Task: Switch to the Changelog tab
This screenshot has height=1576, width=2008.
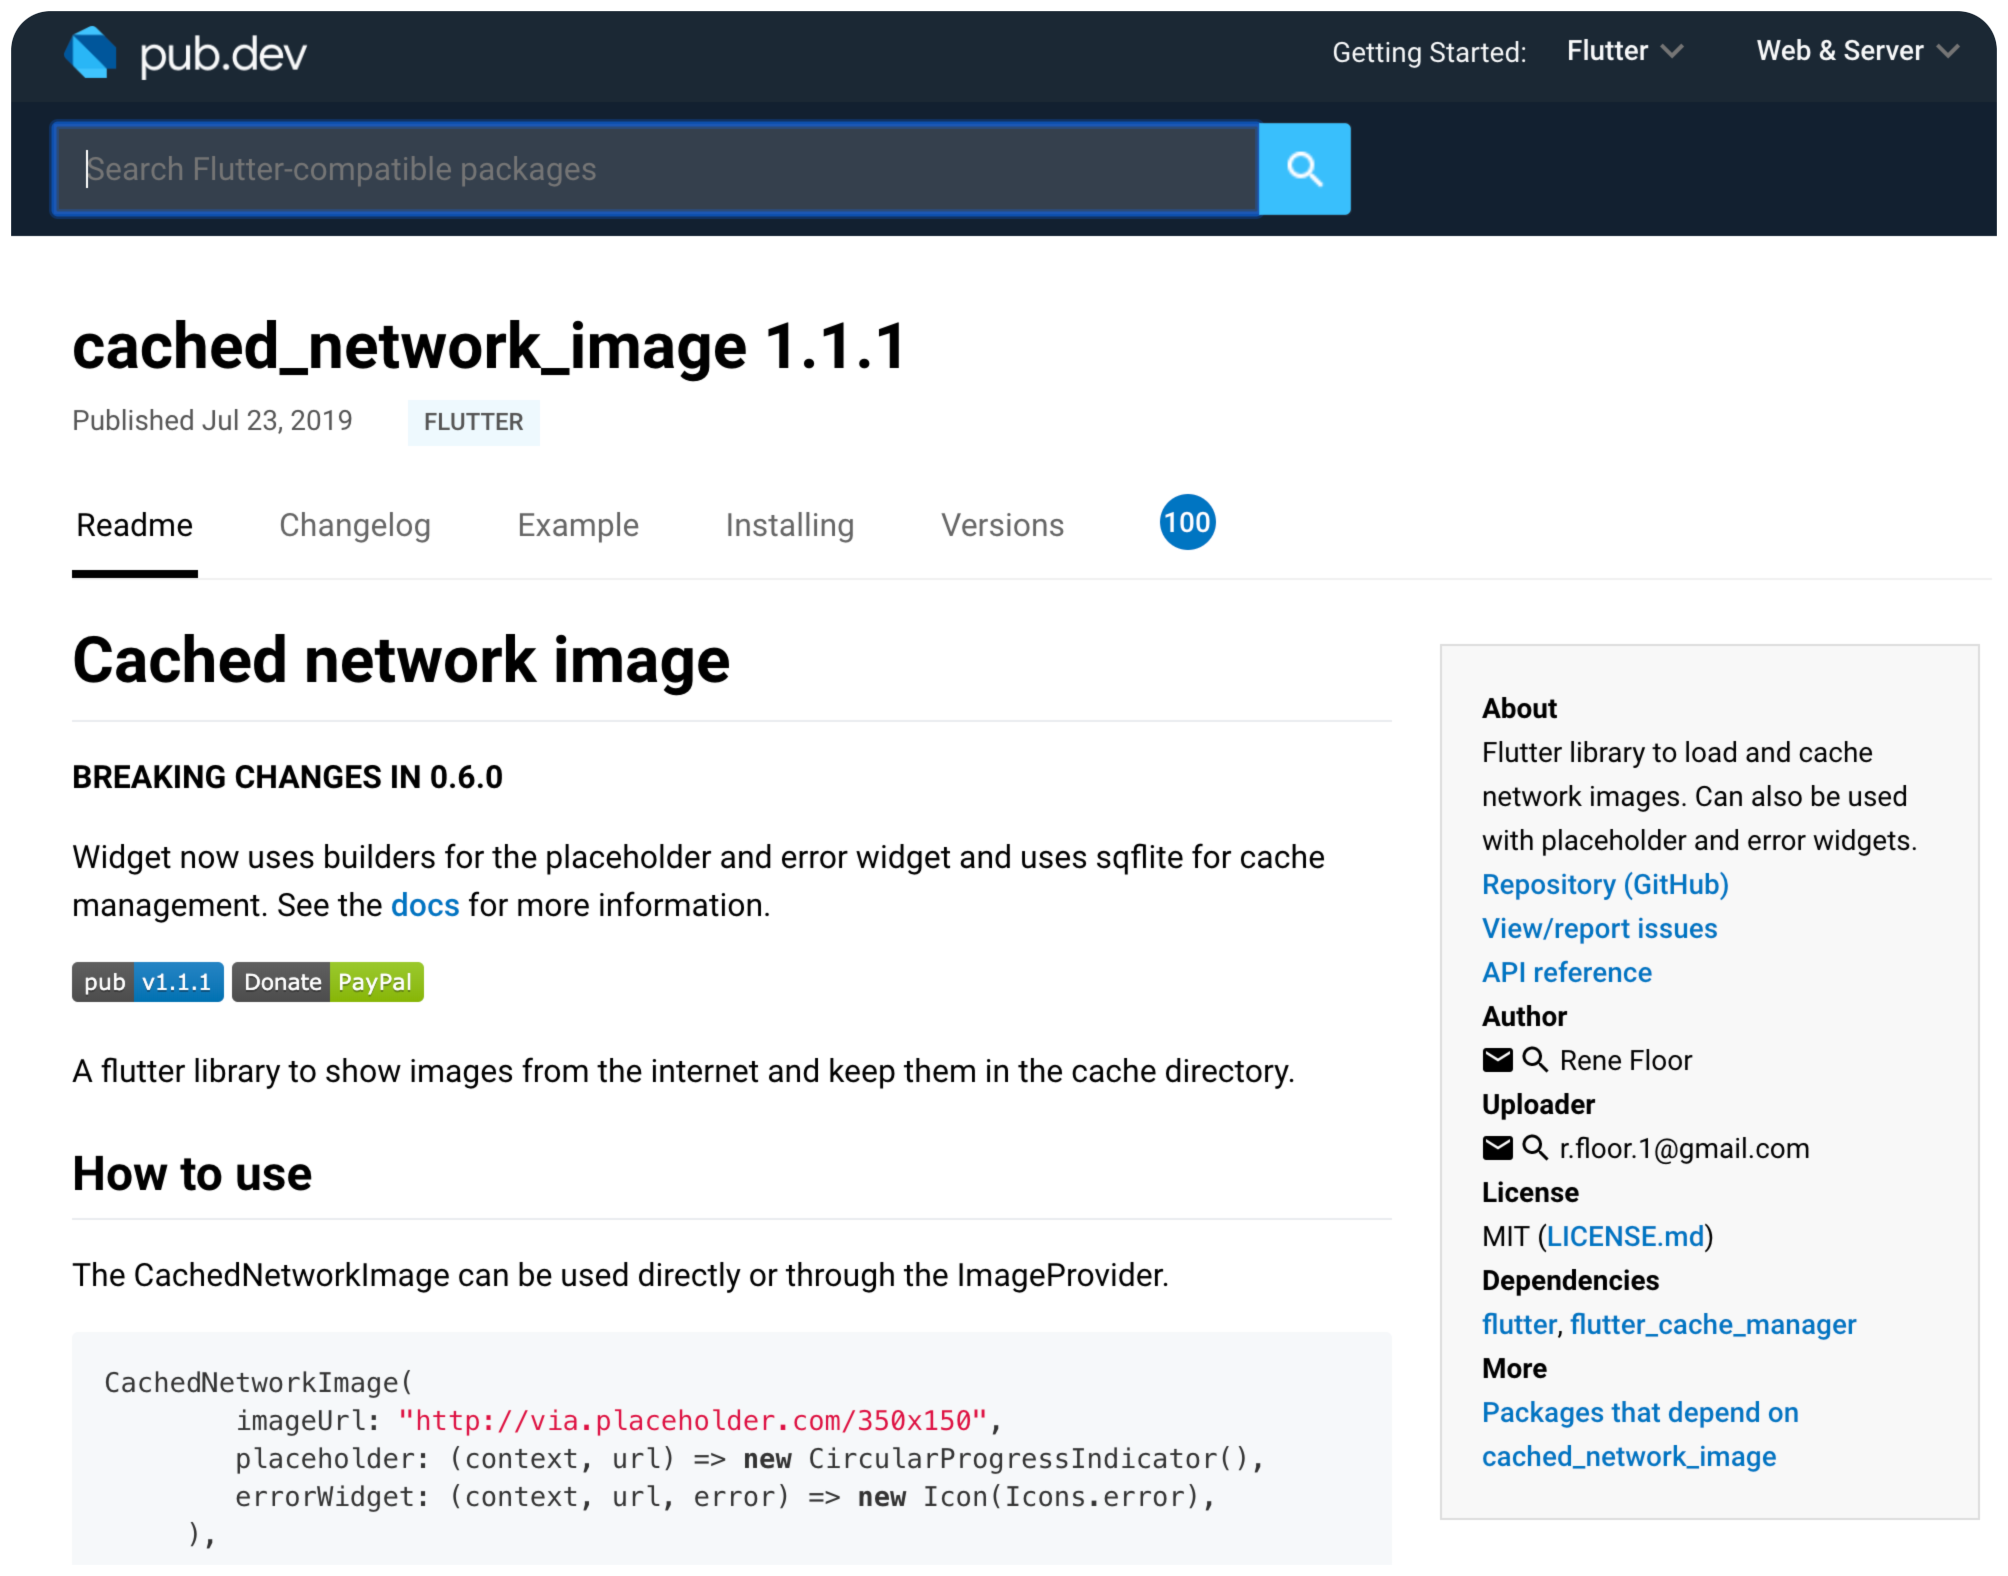Action: pos(354,525)
